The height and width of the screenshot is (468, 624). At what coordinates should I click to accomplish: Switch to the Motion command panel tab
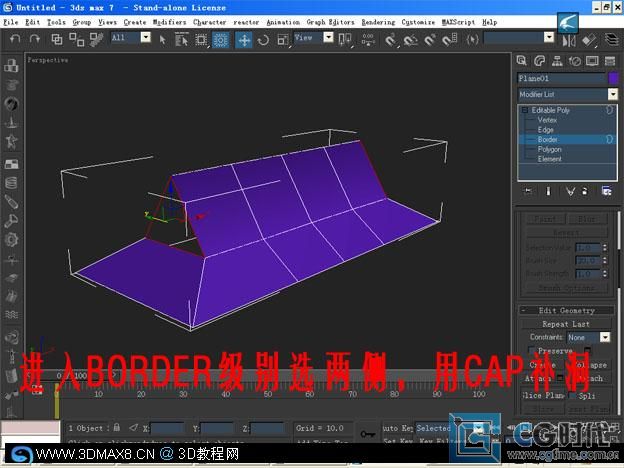(575, 61)
